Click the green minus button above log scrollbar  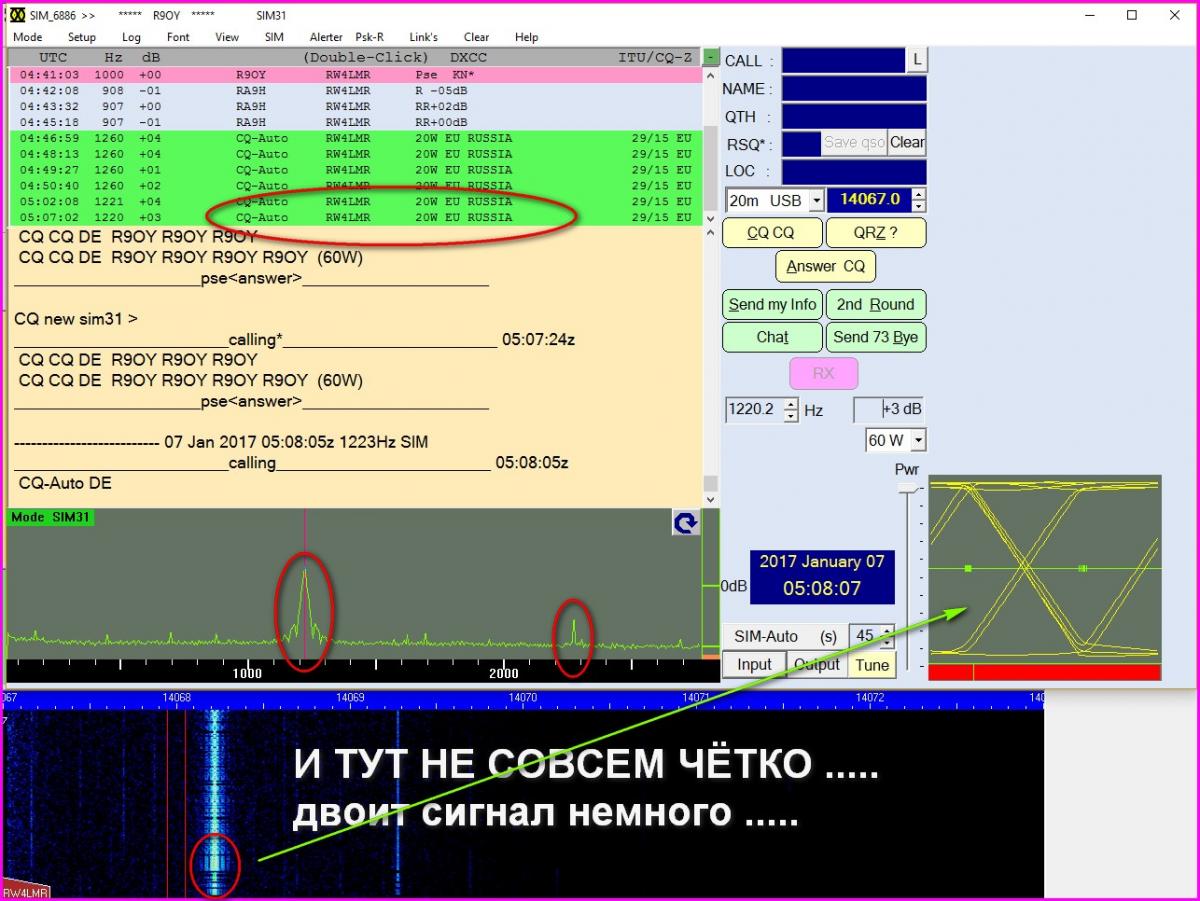pos(710,58)
